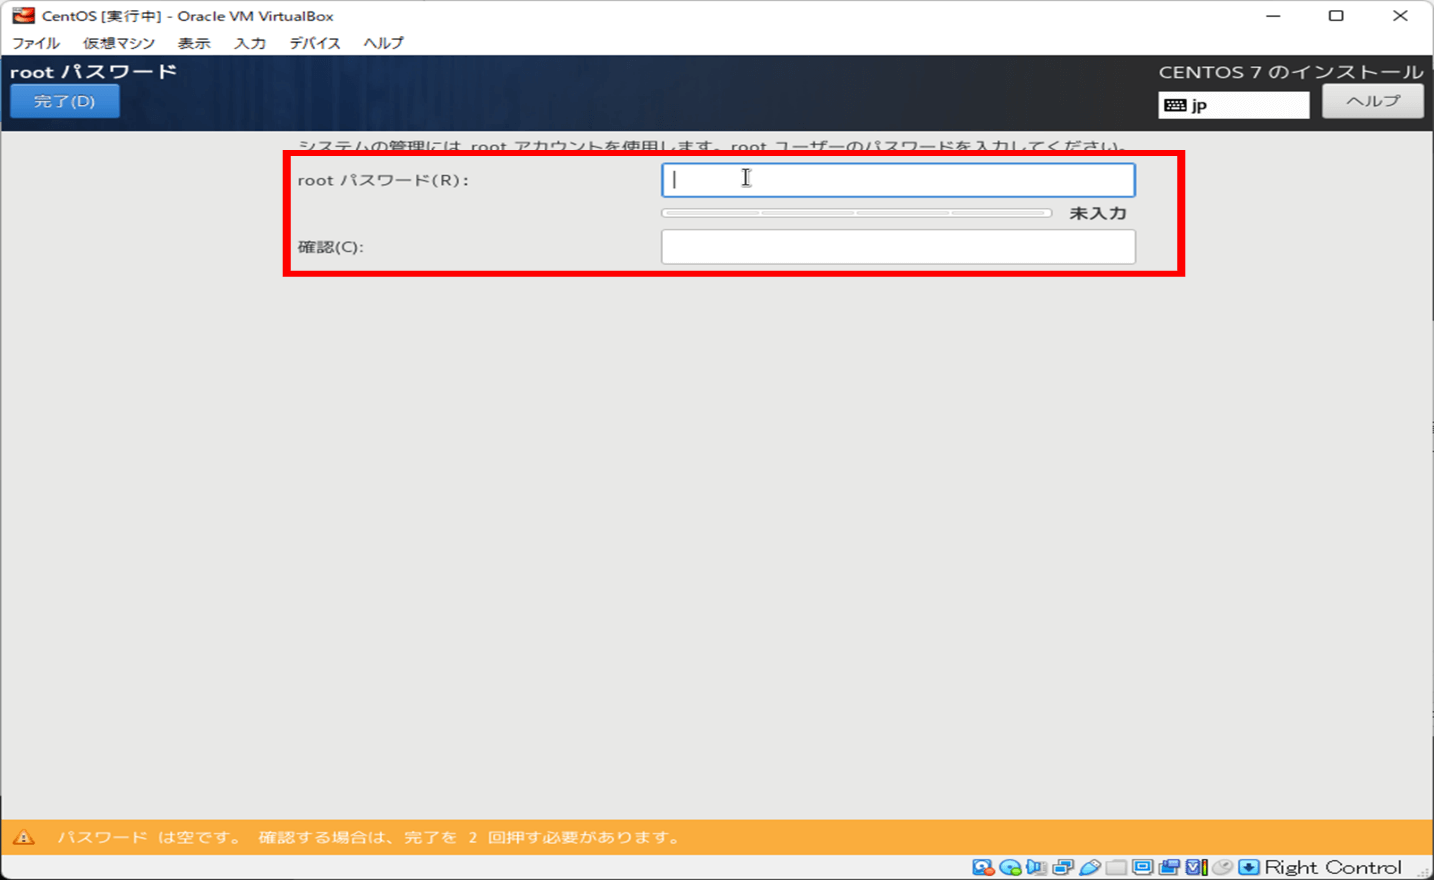
Task: Open the デバイス menu
Action: click(315, 43)
